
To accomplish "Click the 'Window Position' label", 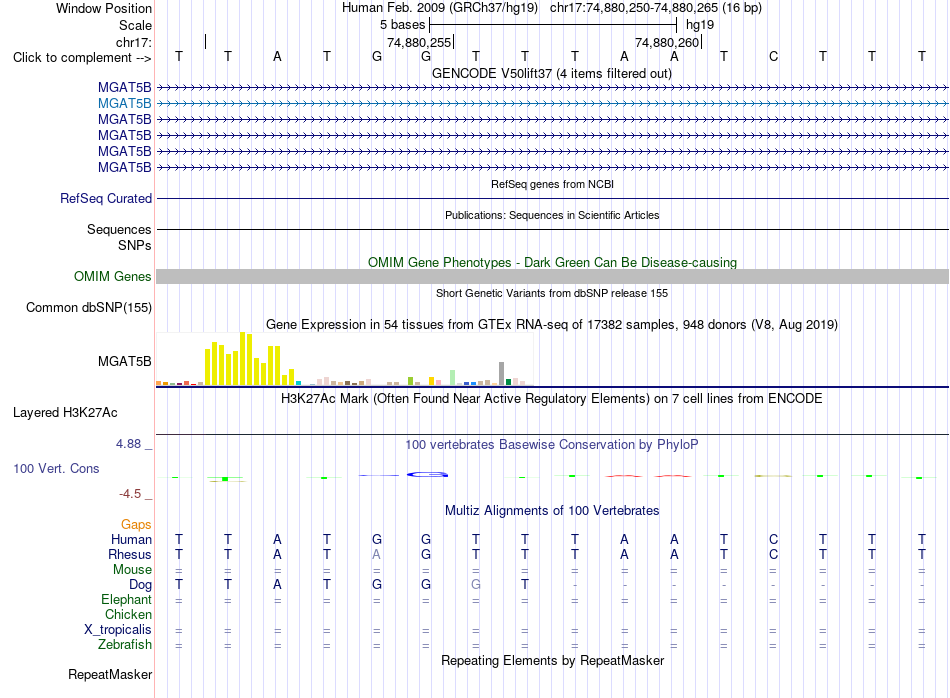I will point(104,8).
